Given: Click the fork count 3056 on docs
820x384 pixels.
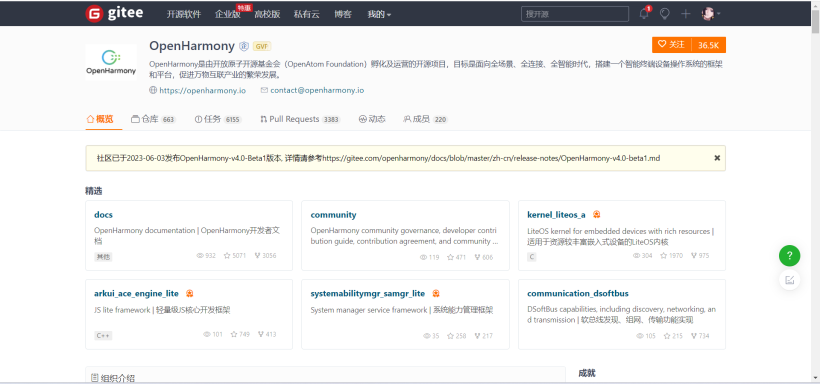Looking at the screenshot, I should (266, 256).
